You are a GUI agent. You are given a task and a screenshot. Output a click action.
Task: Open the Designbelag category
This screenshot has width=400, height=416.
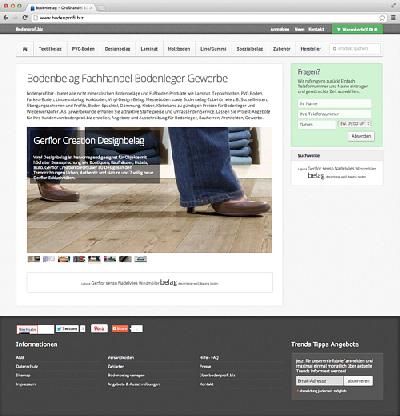(x=117, y=49)
